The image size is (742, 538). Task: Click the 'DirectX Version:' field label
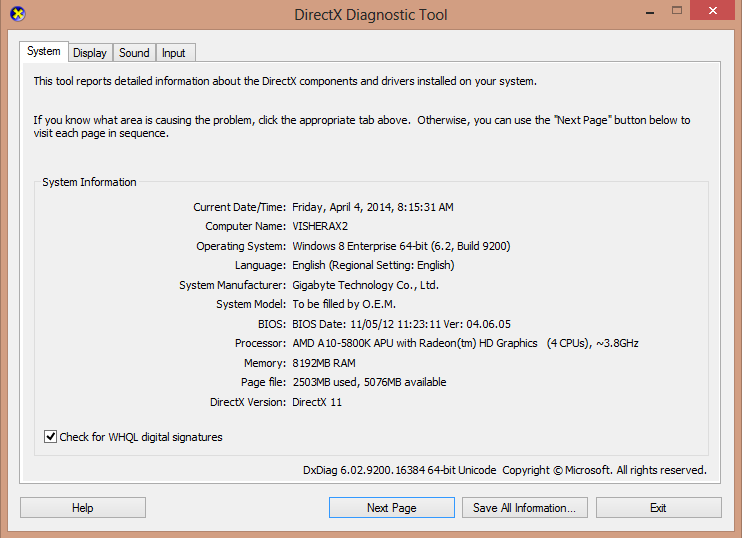click(248, 402)
